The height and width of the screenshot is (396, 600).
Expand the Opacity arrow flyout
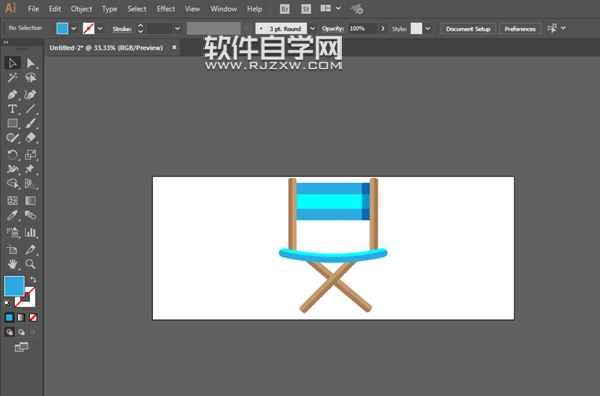pos(382,28)
